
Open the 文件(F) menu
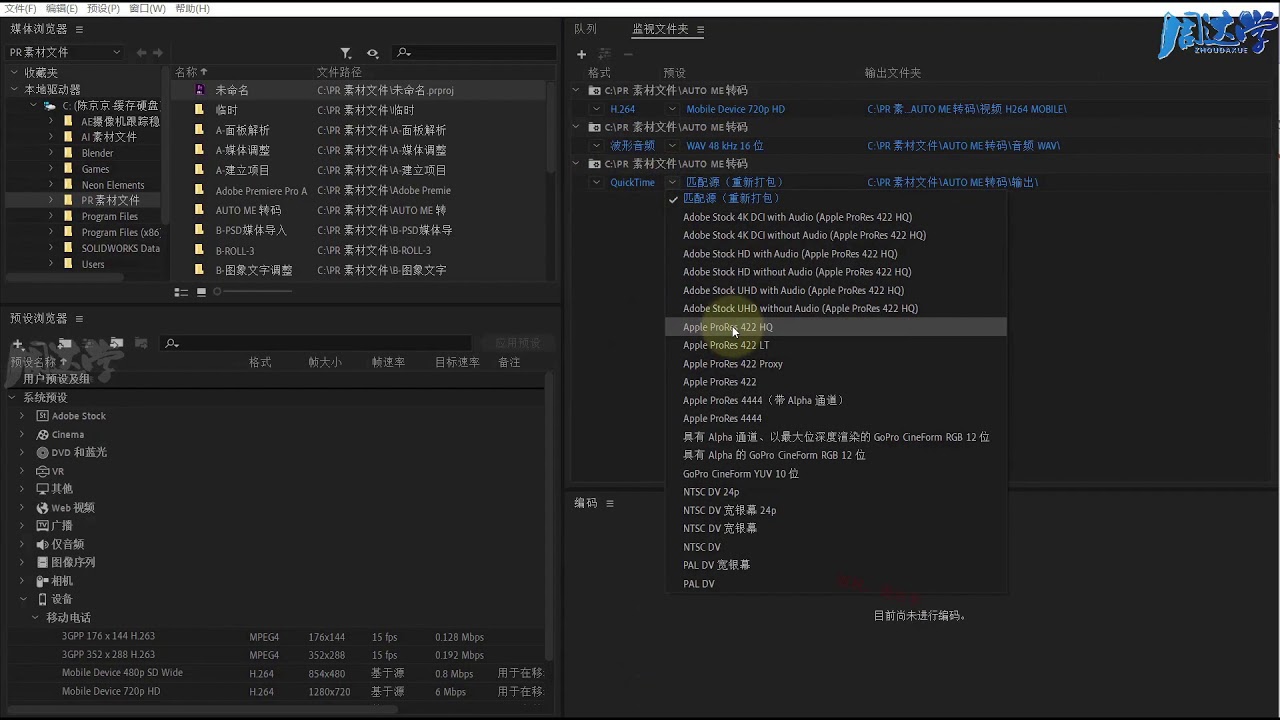click(21, 8)
